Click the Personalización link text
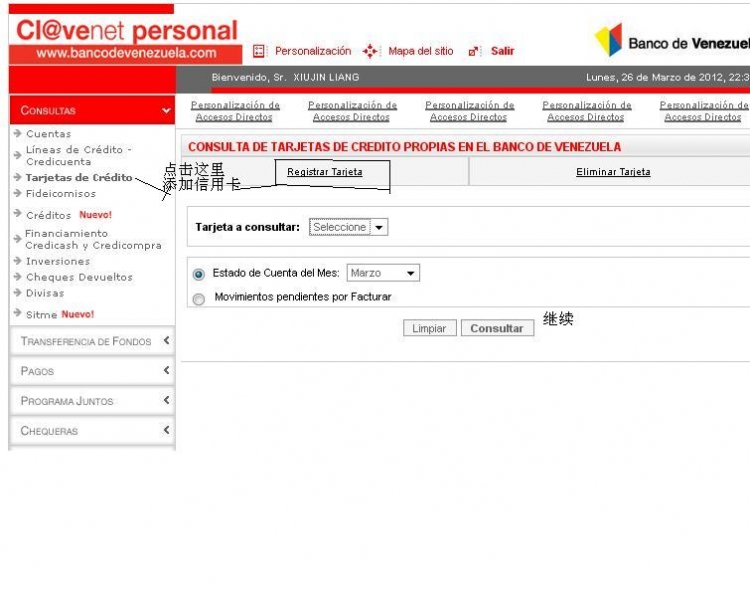 [x=313, y=51]
